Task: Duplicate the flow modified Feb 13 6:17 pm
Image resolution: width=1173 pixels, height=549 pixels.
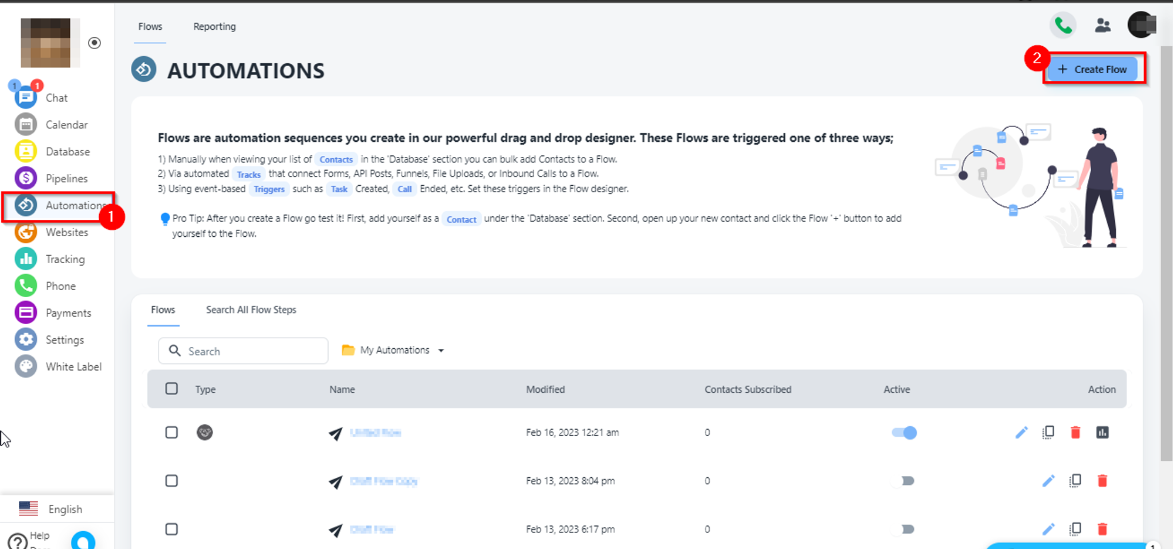Action: tap(1075, 529)
